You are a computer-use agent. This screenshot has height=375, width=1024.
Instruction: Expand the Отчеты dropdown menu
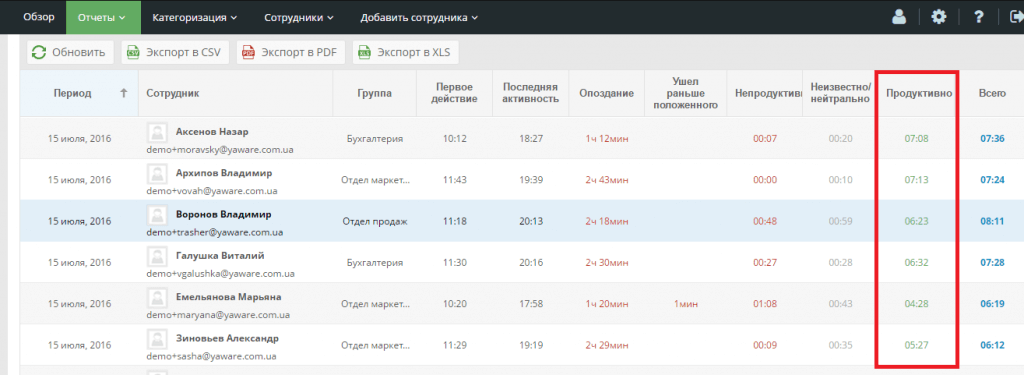pyautogui.click(x=103, y=17)
